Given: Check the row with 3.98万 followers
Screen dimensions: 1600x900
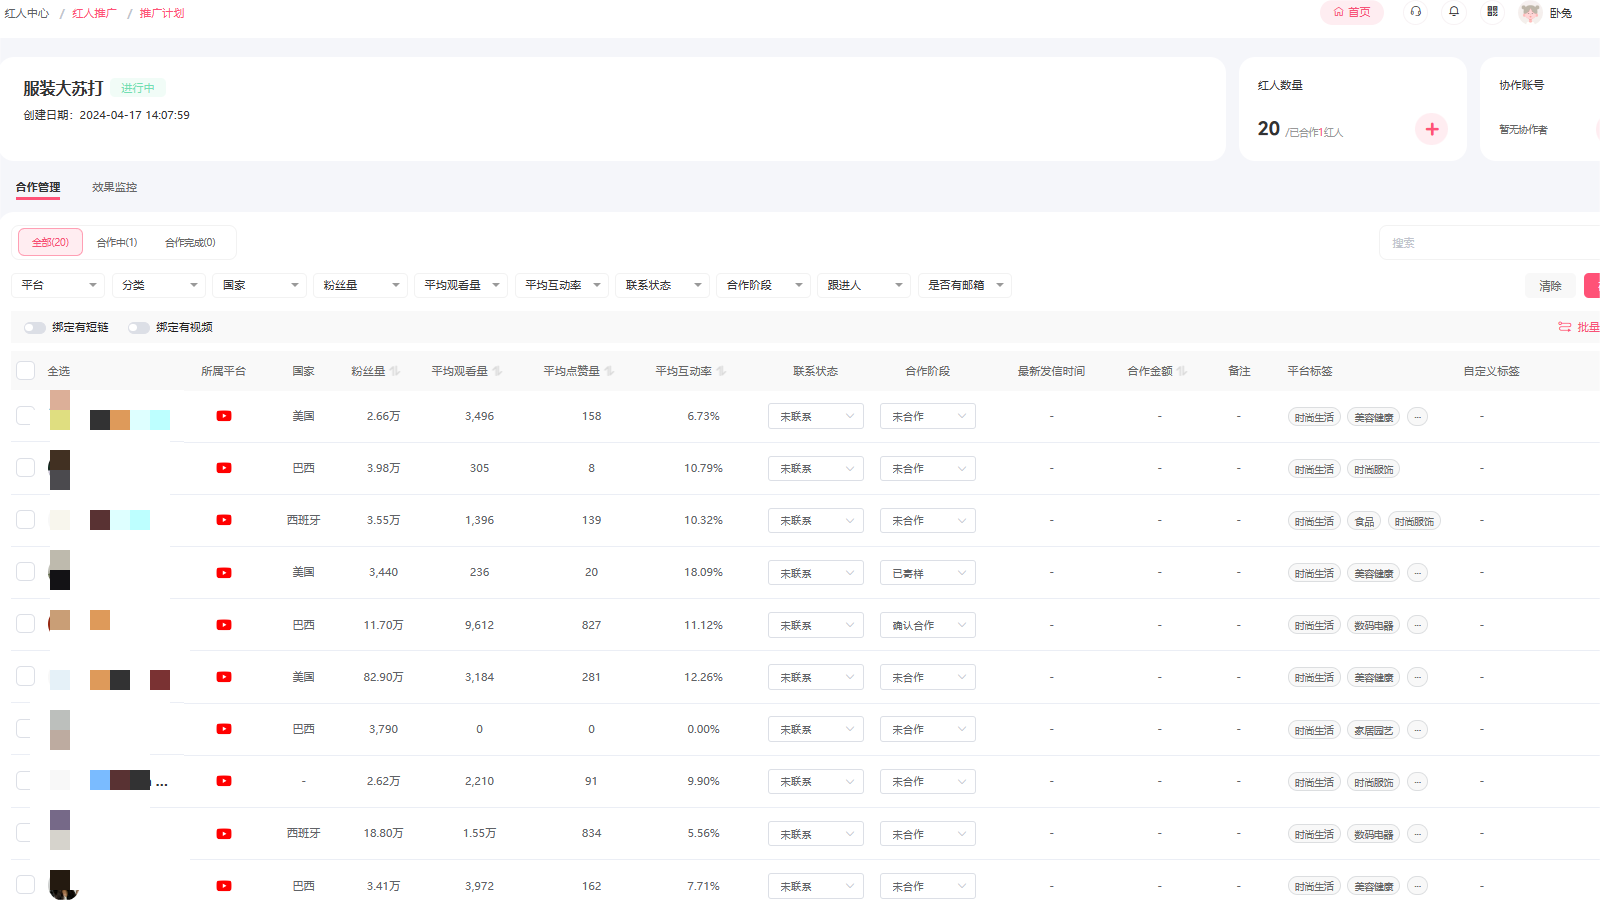Looking at the screenshot, I should [26, 468].
